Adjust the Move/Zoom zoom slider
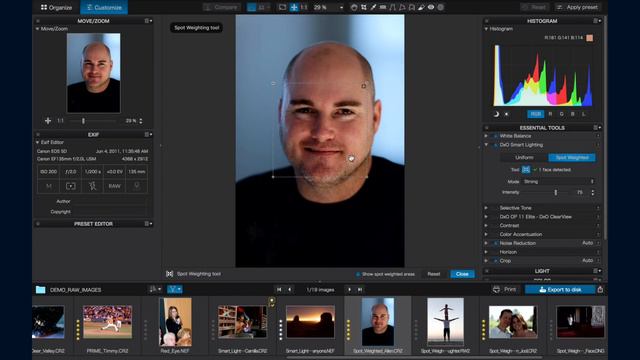This screenshot has width=640, height=360. [x=83, y=121]
